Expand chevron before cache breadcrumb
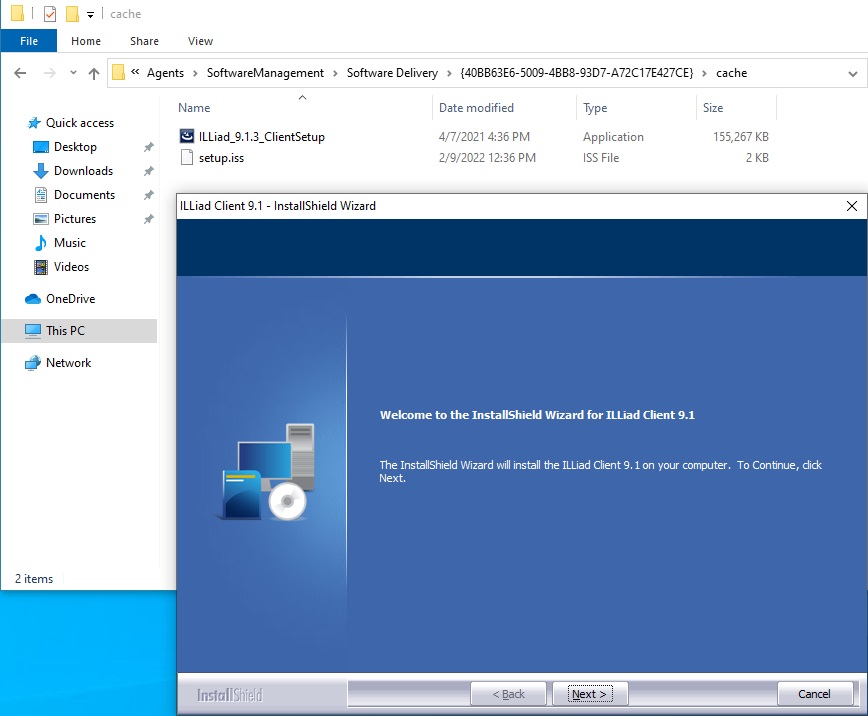Viewport: 868px width, 716px height. tap(704, 73)
